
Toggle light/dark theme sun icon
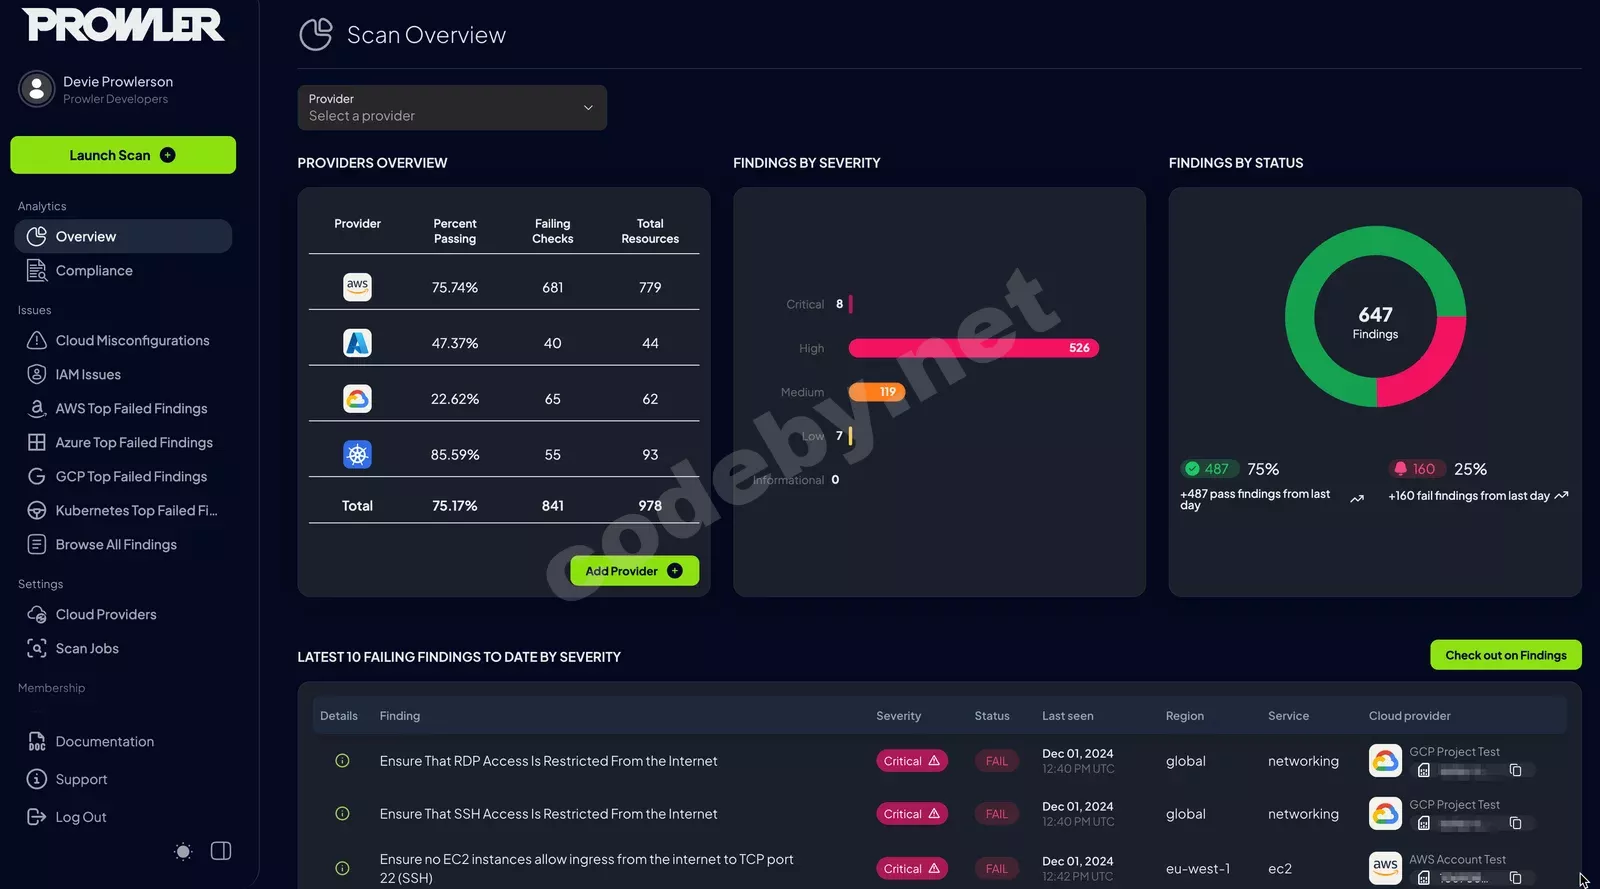pyautogui.click(x=183, y=851)
